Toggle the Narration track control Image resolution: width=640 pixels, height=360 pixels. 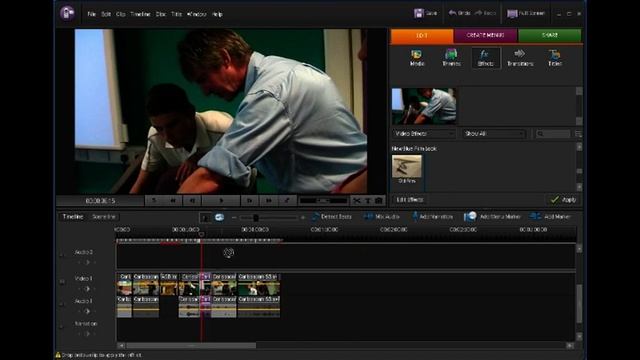click(x=62, y=327)
